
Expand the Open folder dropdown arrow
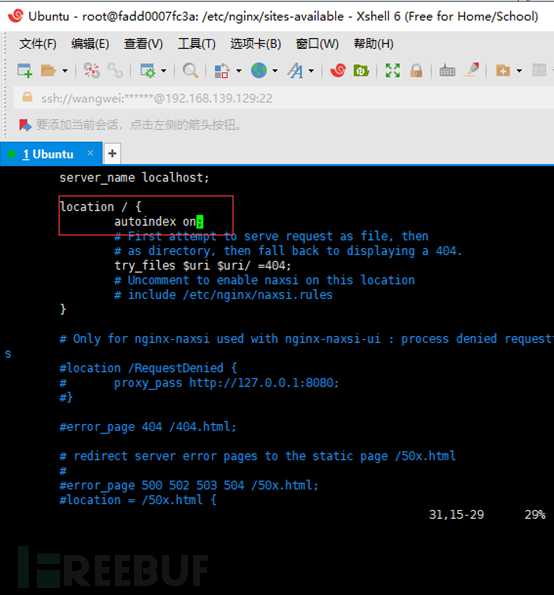(65, 71)
